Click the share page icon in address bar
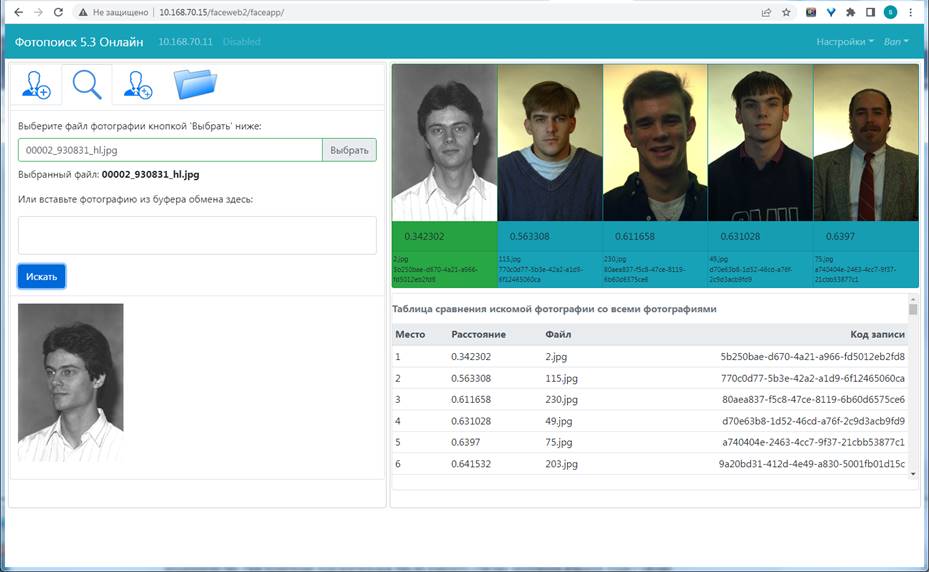 point(766,13)
